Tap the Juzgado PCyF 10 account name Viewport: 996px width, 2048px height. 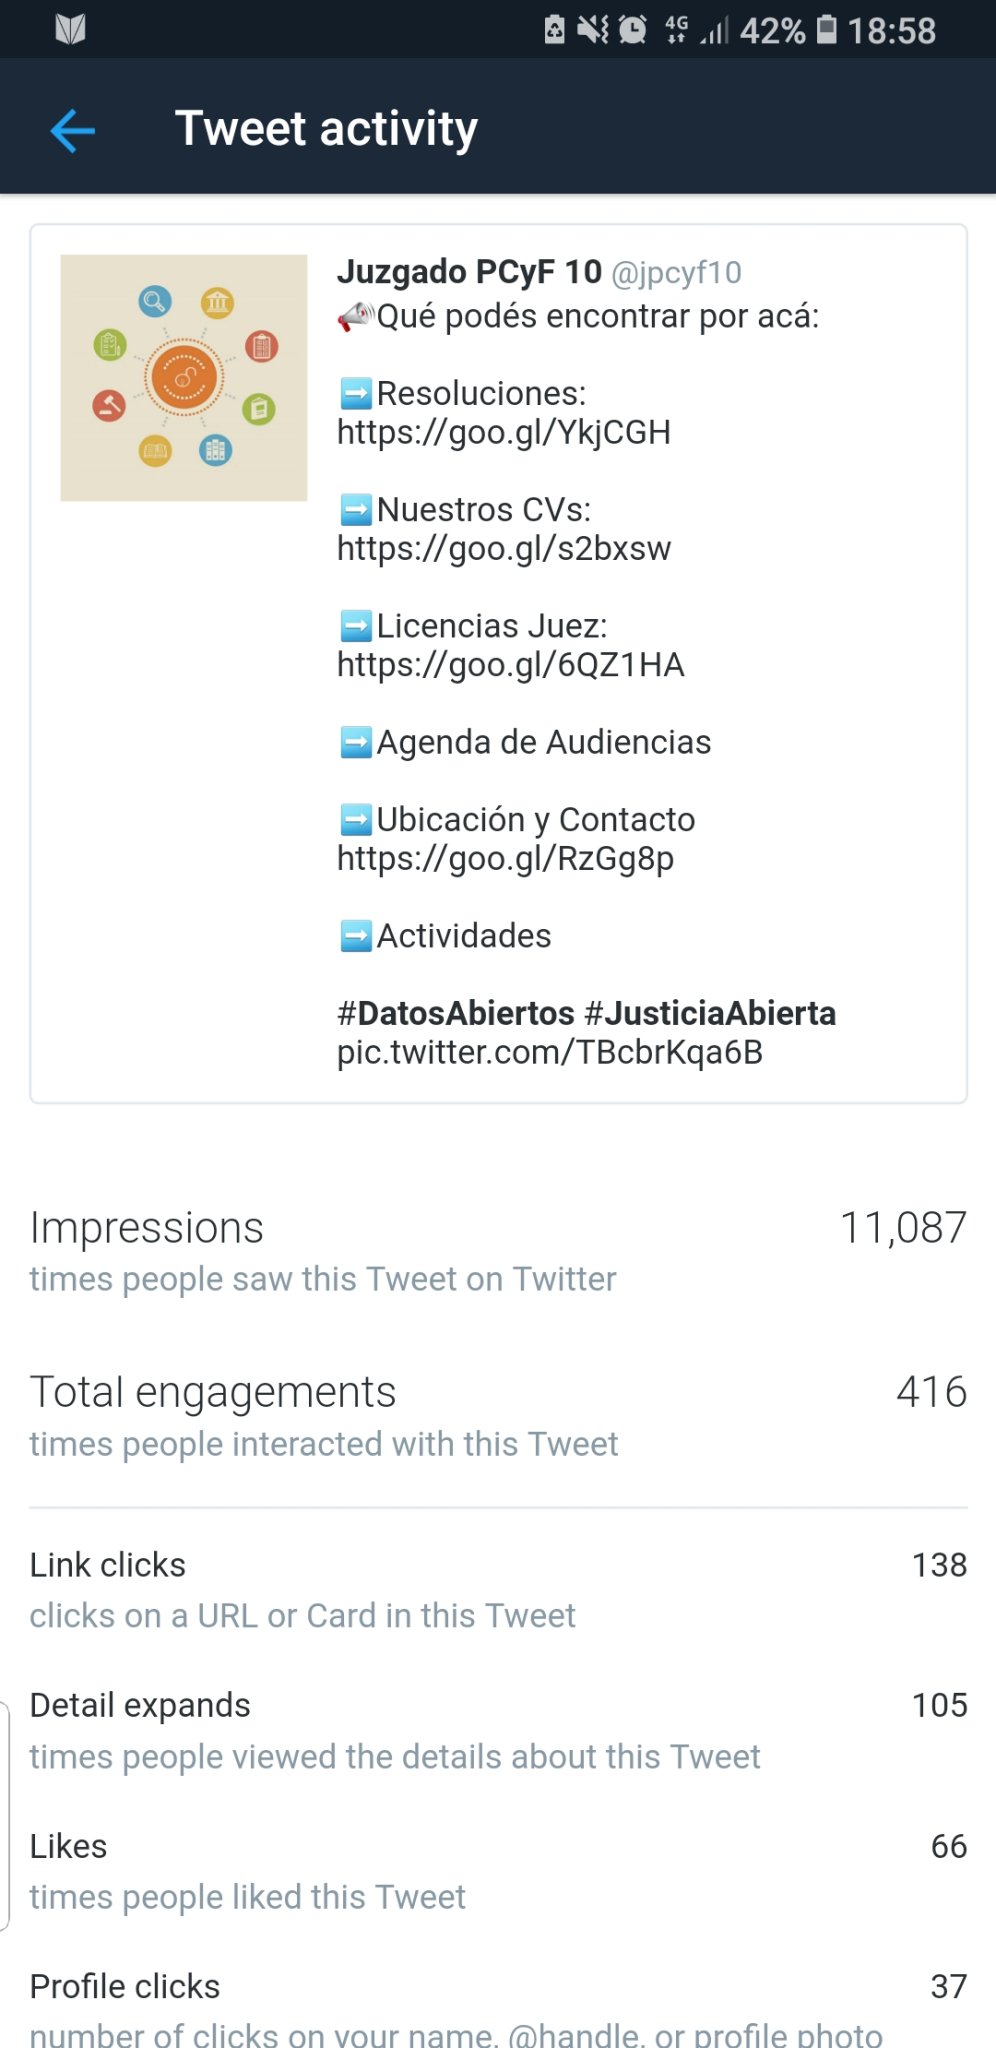pyautogui.click(x=469, y=272)
